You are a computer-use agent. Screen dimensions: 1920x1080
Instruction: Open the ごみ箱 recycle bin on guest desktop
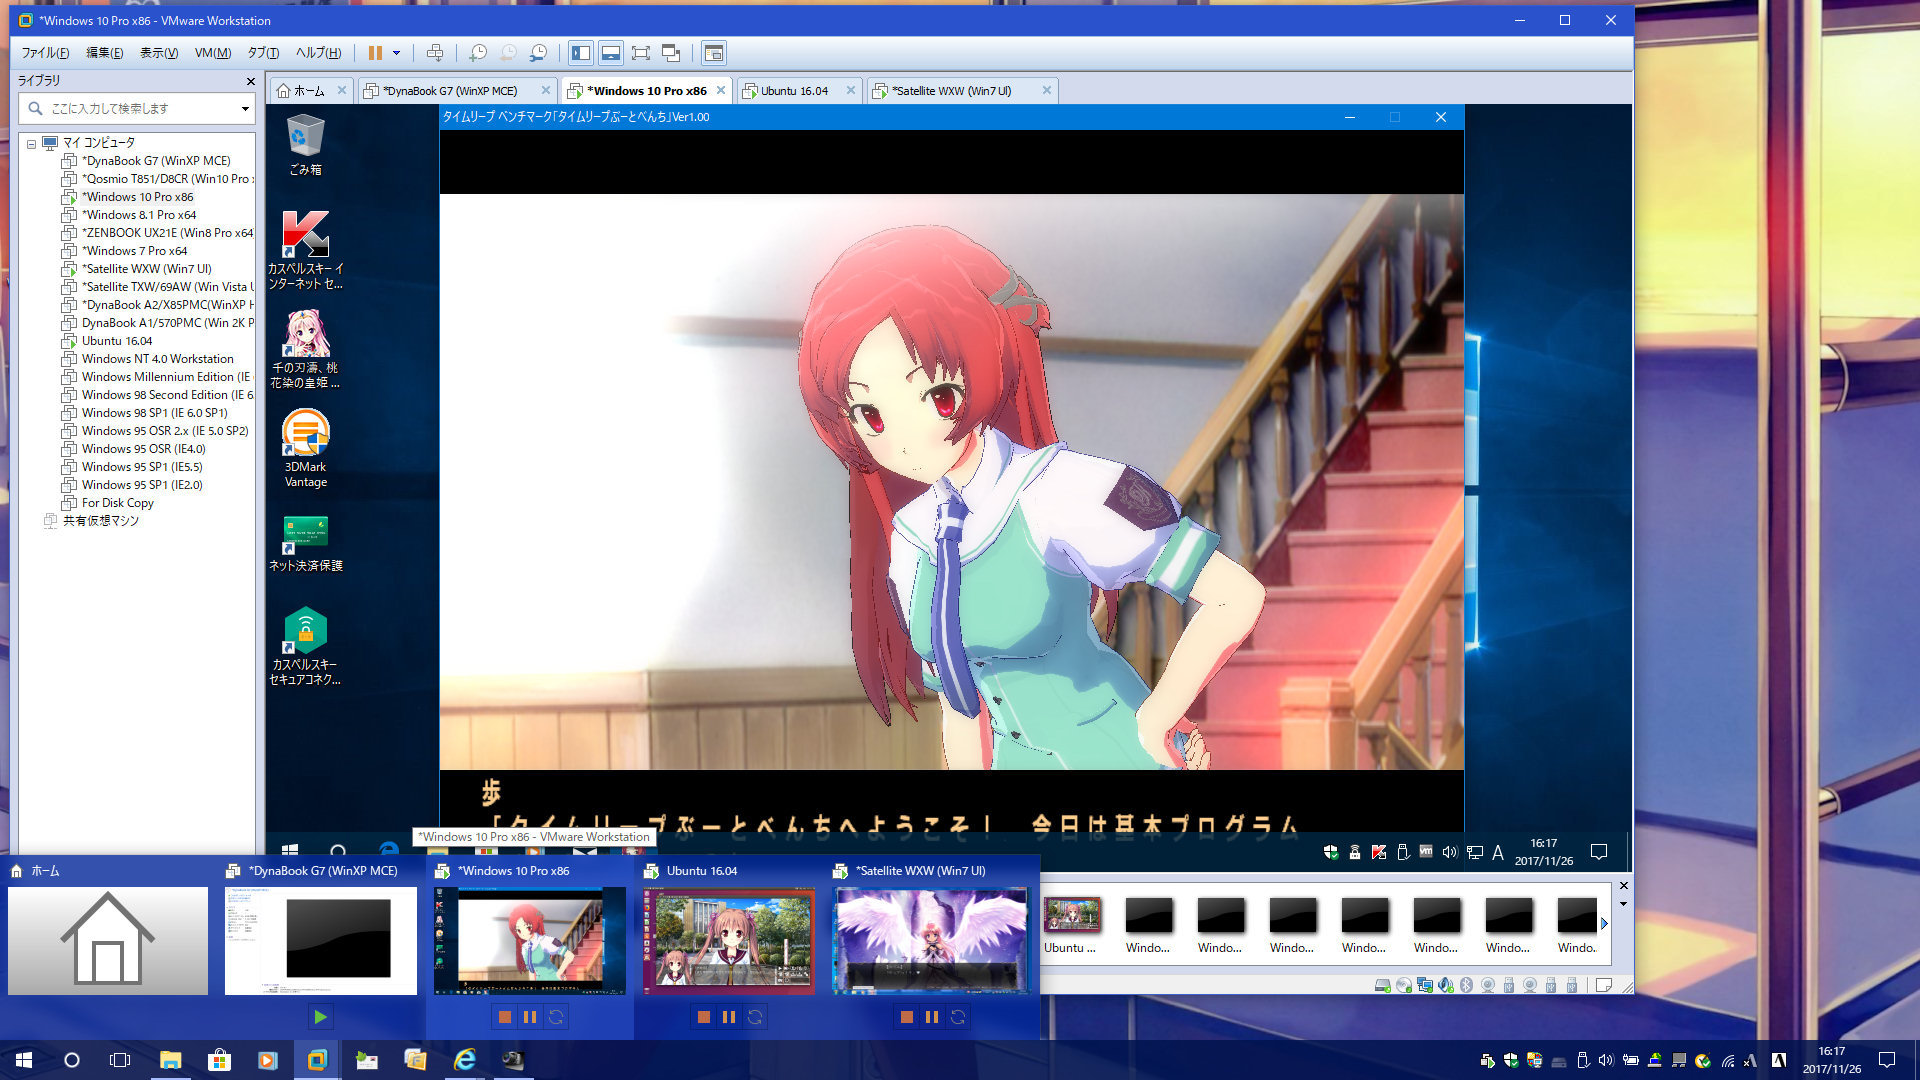[x=305, y=145]
